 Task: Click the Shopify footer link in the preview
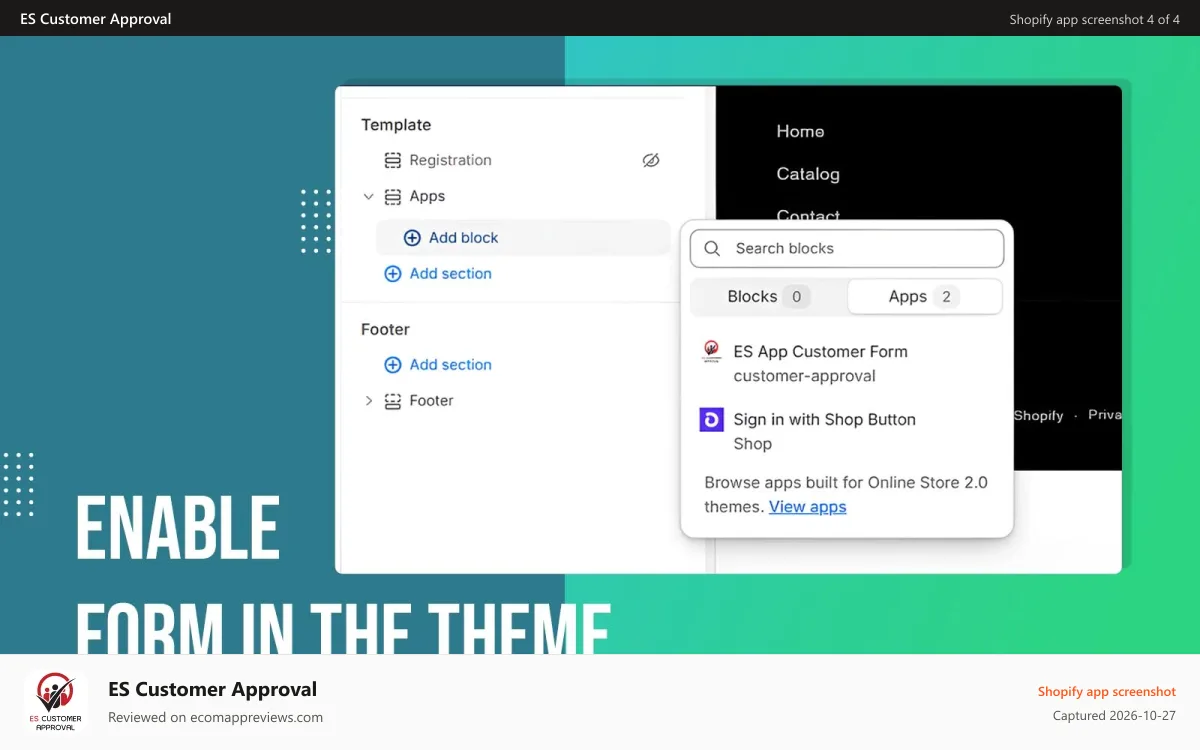coord(1038,415)
